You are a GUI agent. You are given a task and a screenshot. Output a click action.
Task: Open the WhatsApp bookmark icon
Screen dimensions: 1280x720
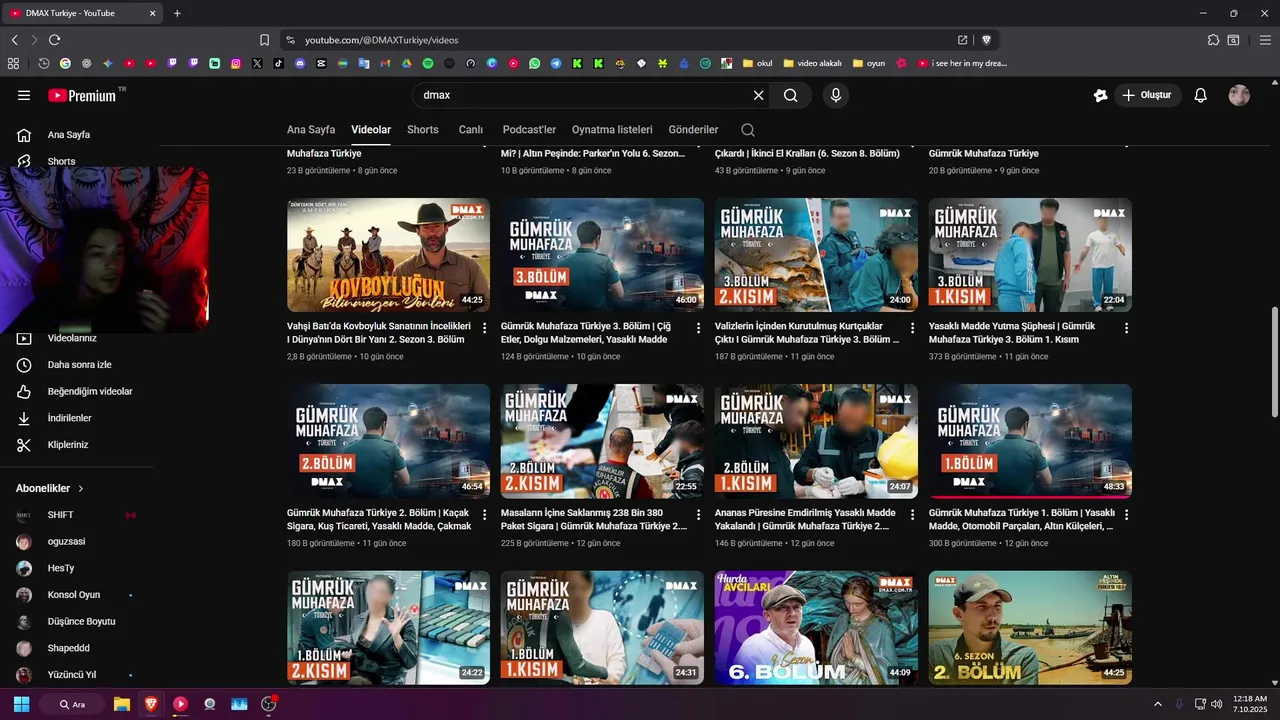[535, 63]
